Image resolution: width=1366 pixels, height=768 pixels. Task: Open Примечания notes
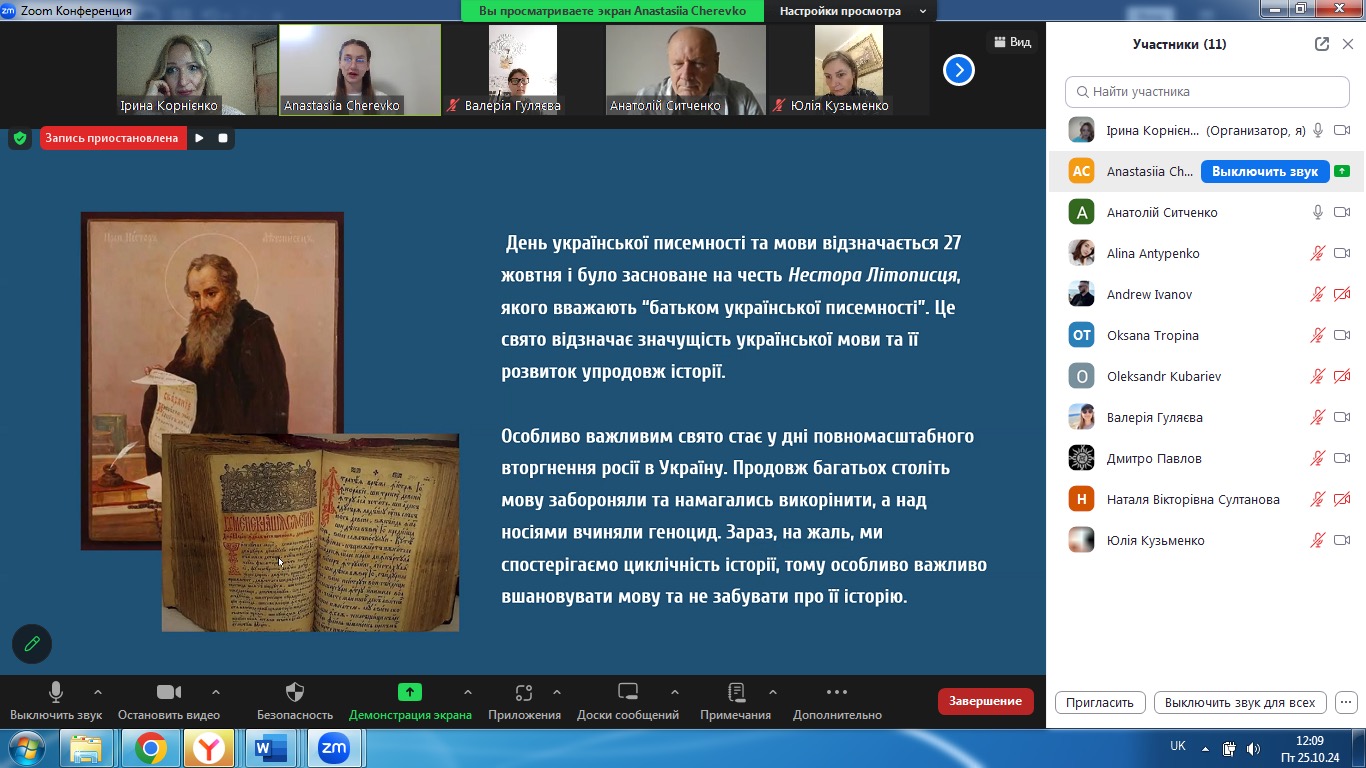[736, 701]
